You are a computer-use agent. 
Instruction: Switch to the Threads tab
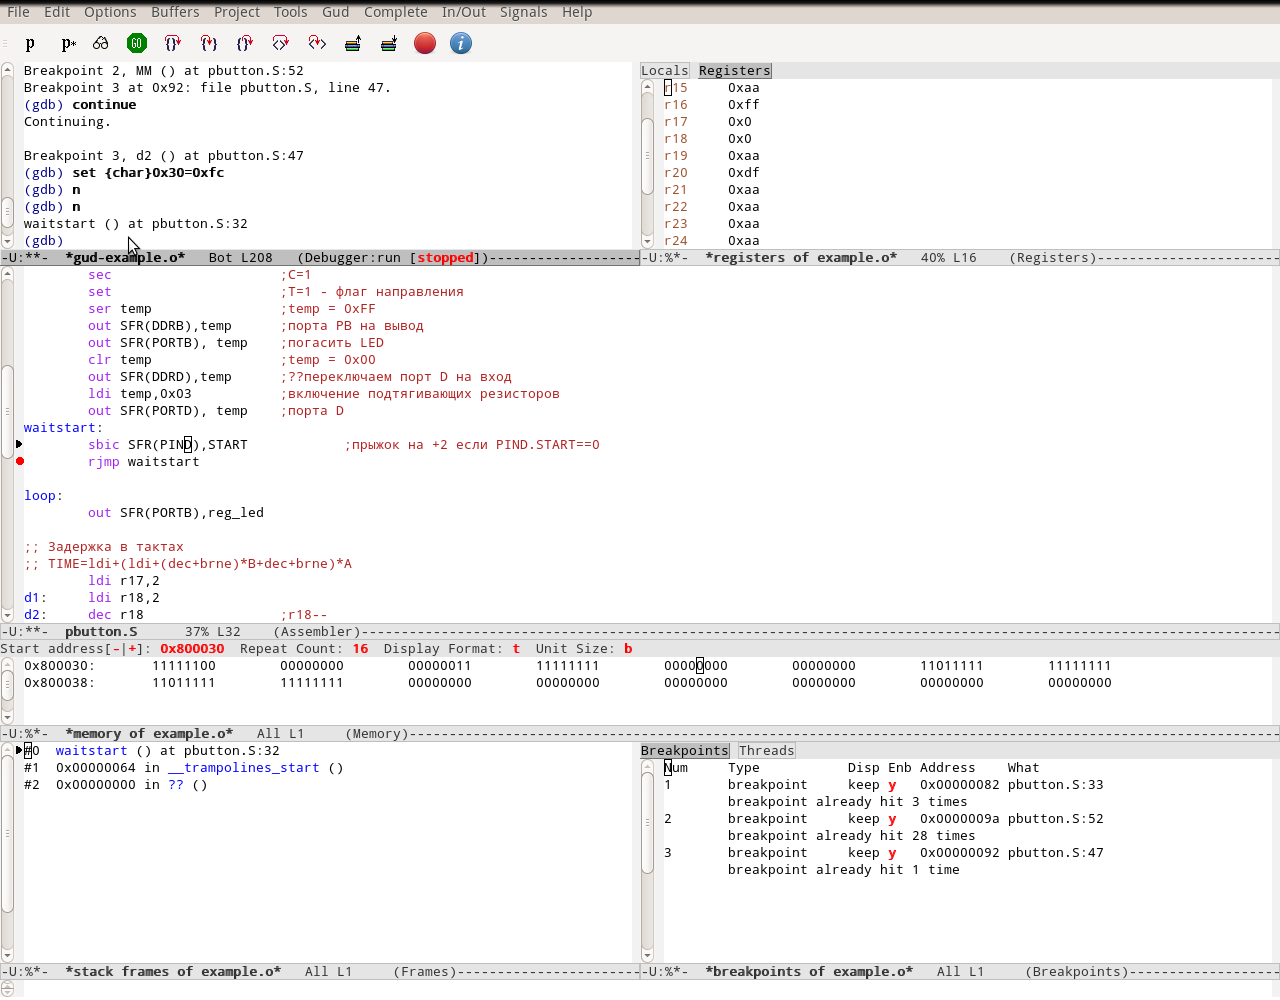click(766, 750)
